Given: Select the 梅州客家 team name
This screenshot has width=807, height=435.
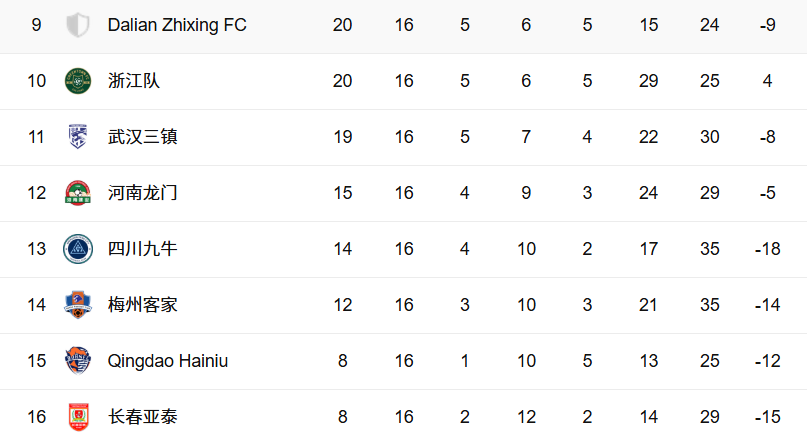Looking at the screenshot, I should pyautogui.click(x=143, y=305).
